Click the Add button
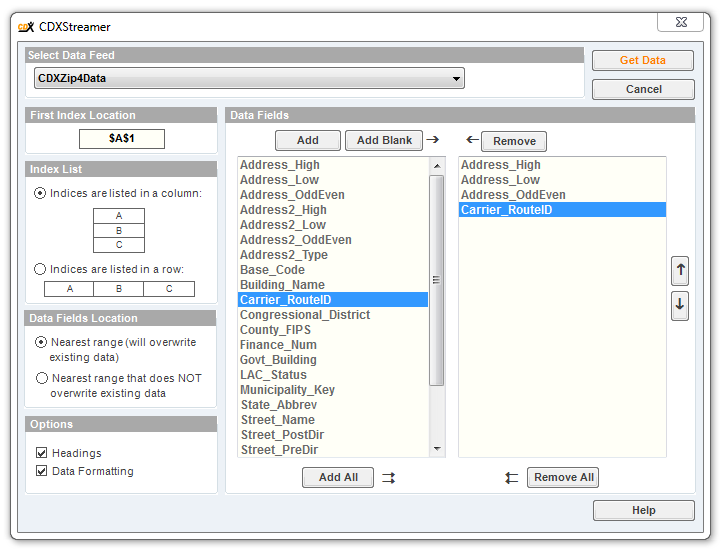The image size is (726, 557). pos(308,140)
